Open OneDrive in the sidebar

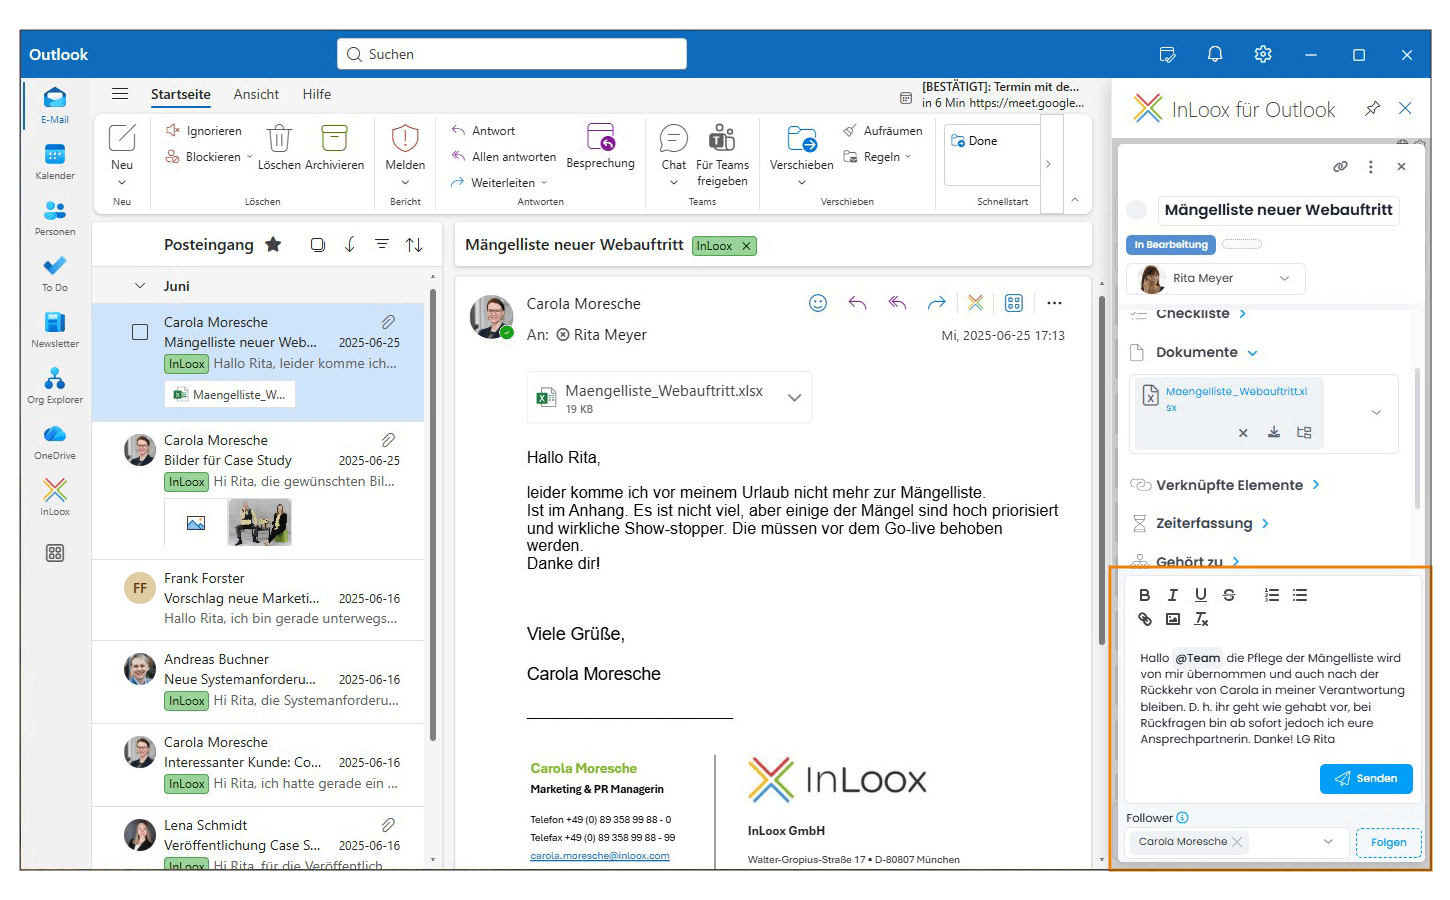click(x=55, y=441)
